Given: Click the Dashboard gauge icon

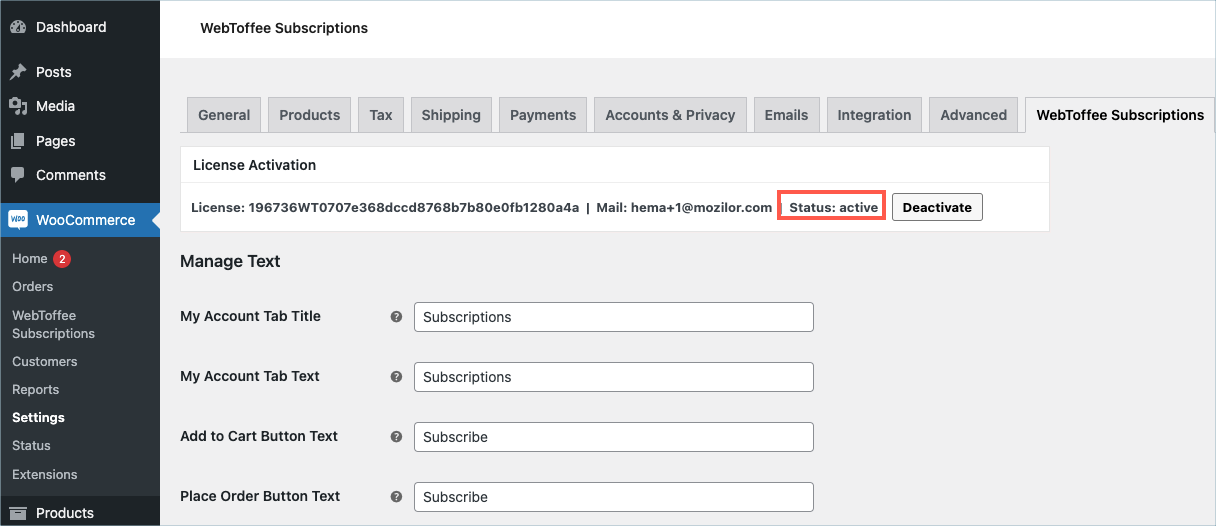Looking at the screenshot, I should (18, 27).
